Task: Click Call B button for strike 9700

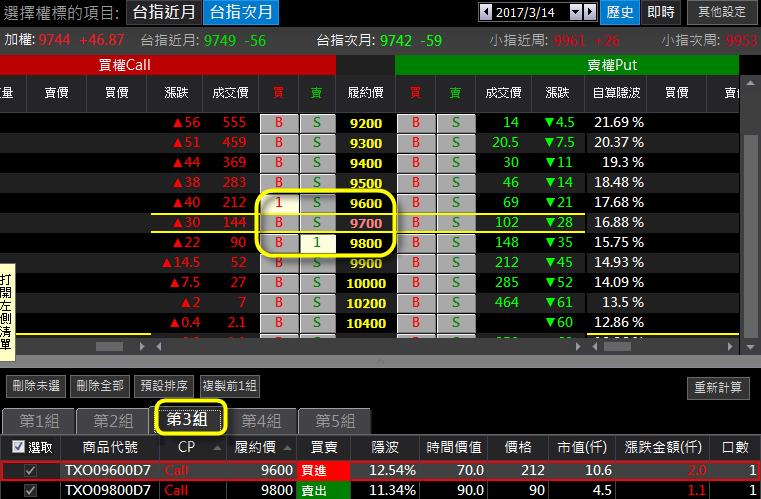Action: click(x=279, y=223)
